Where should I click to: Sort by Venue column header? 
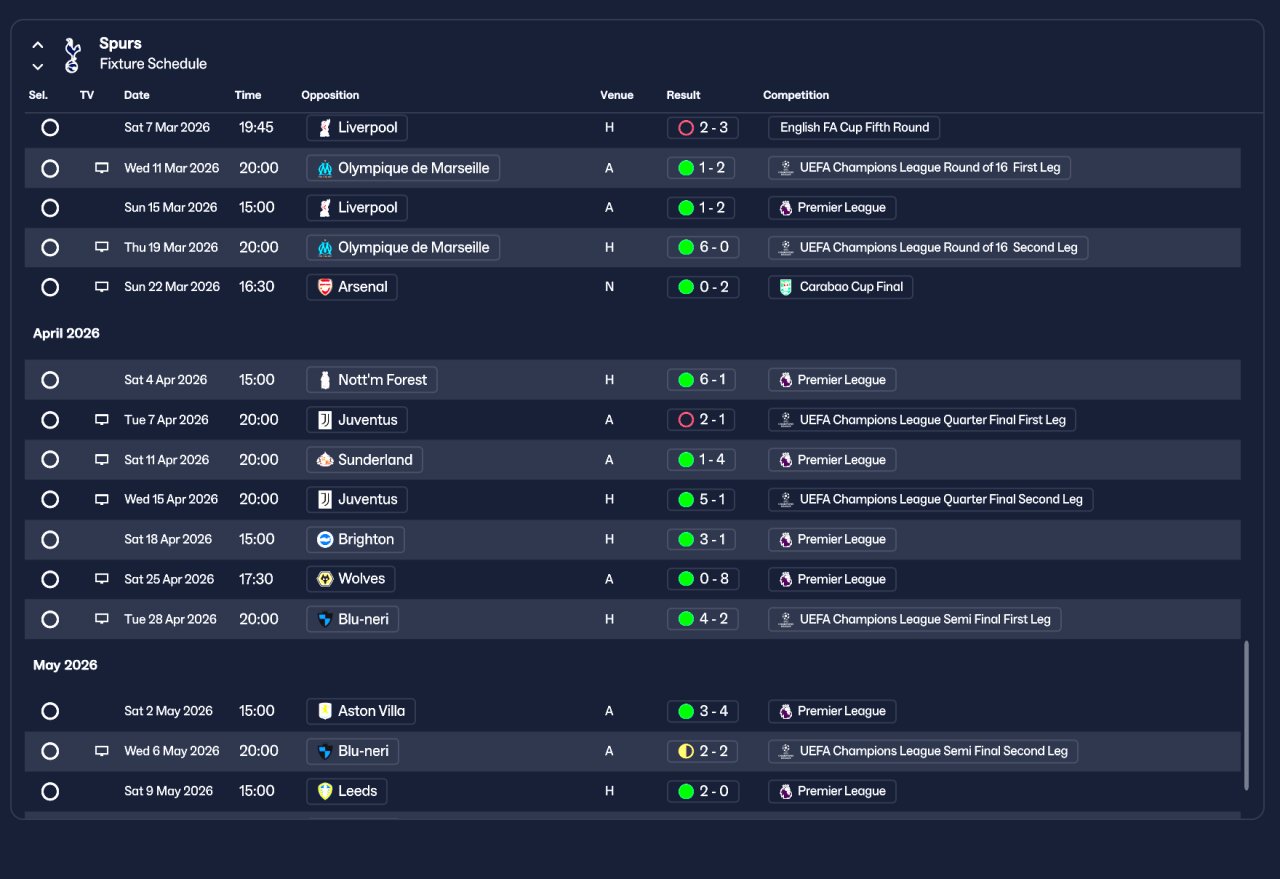(x=617, y=95)
